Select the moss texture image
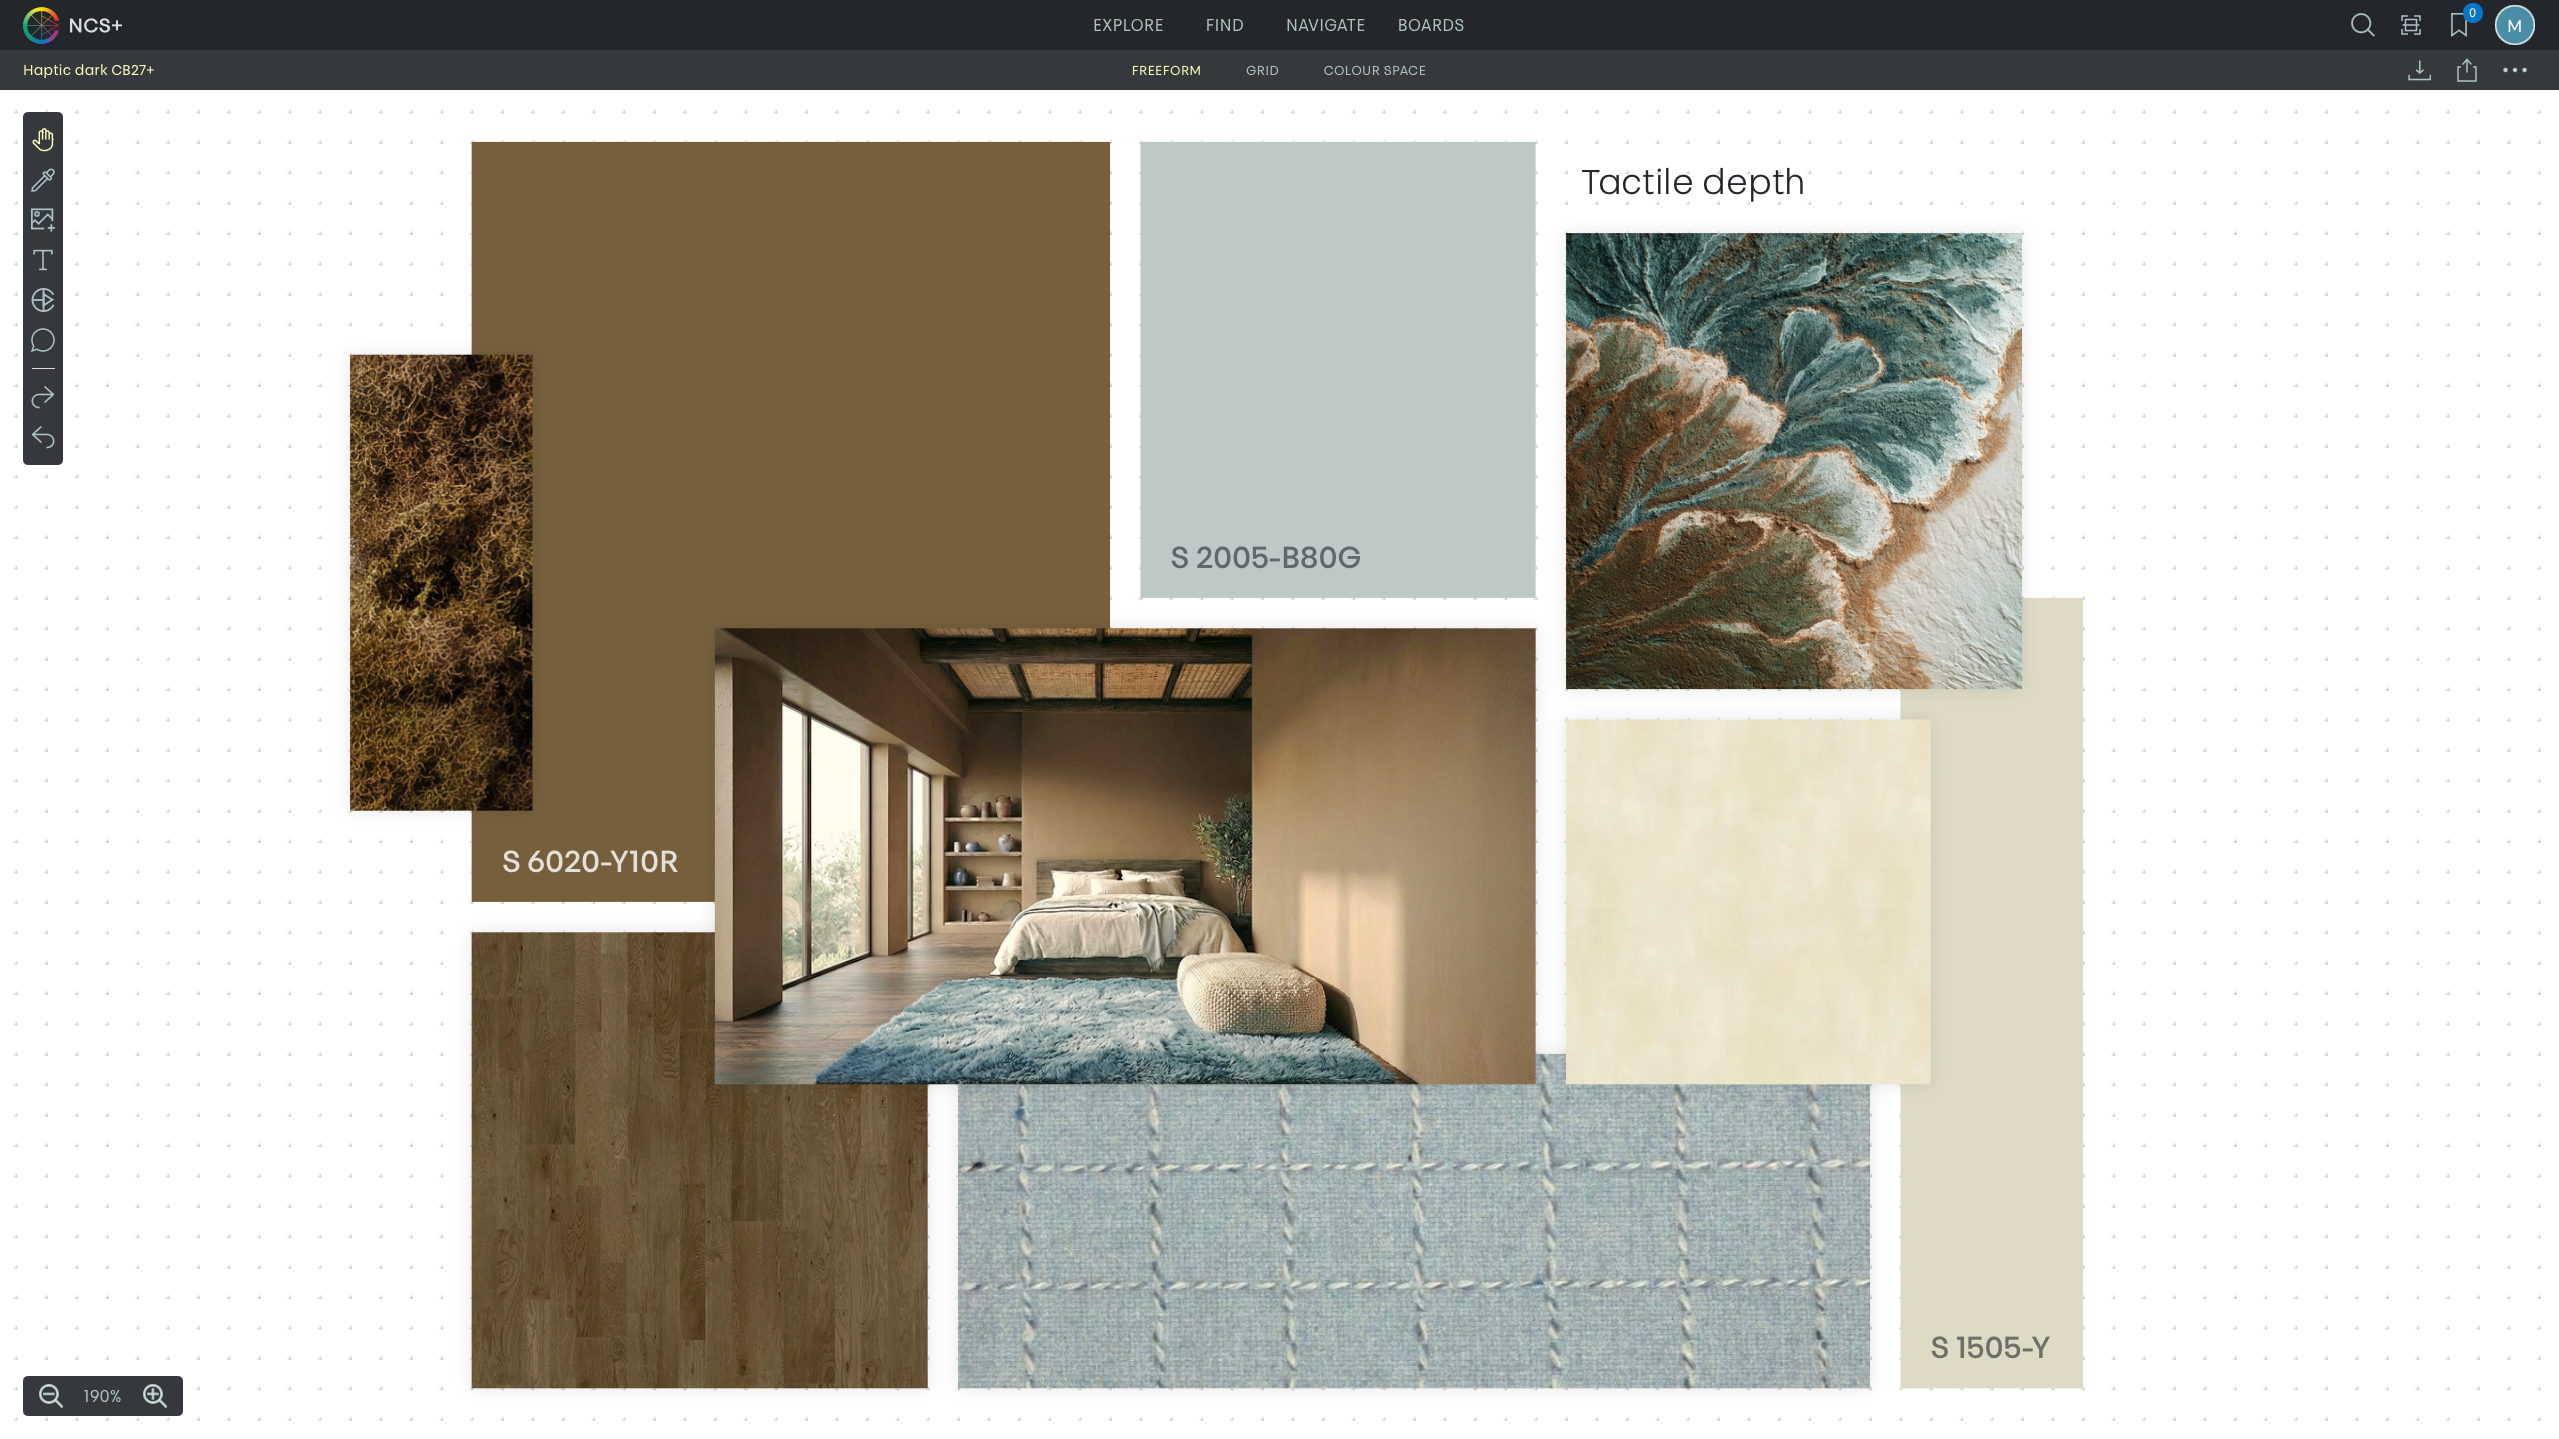The image size is (2559, 1439). [441, 582]
